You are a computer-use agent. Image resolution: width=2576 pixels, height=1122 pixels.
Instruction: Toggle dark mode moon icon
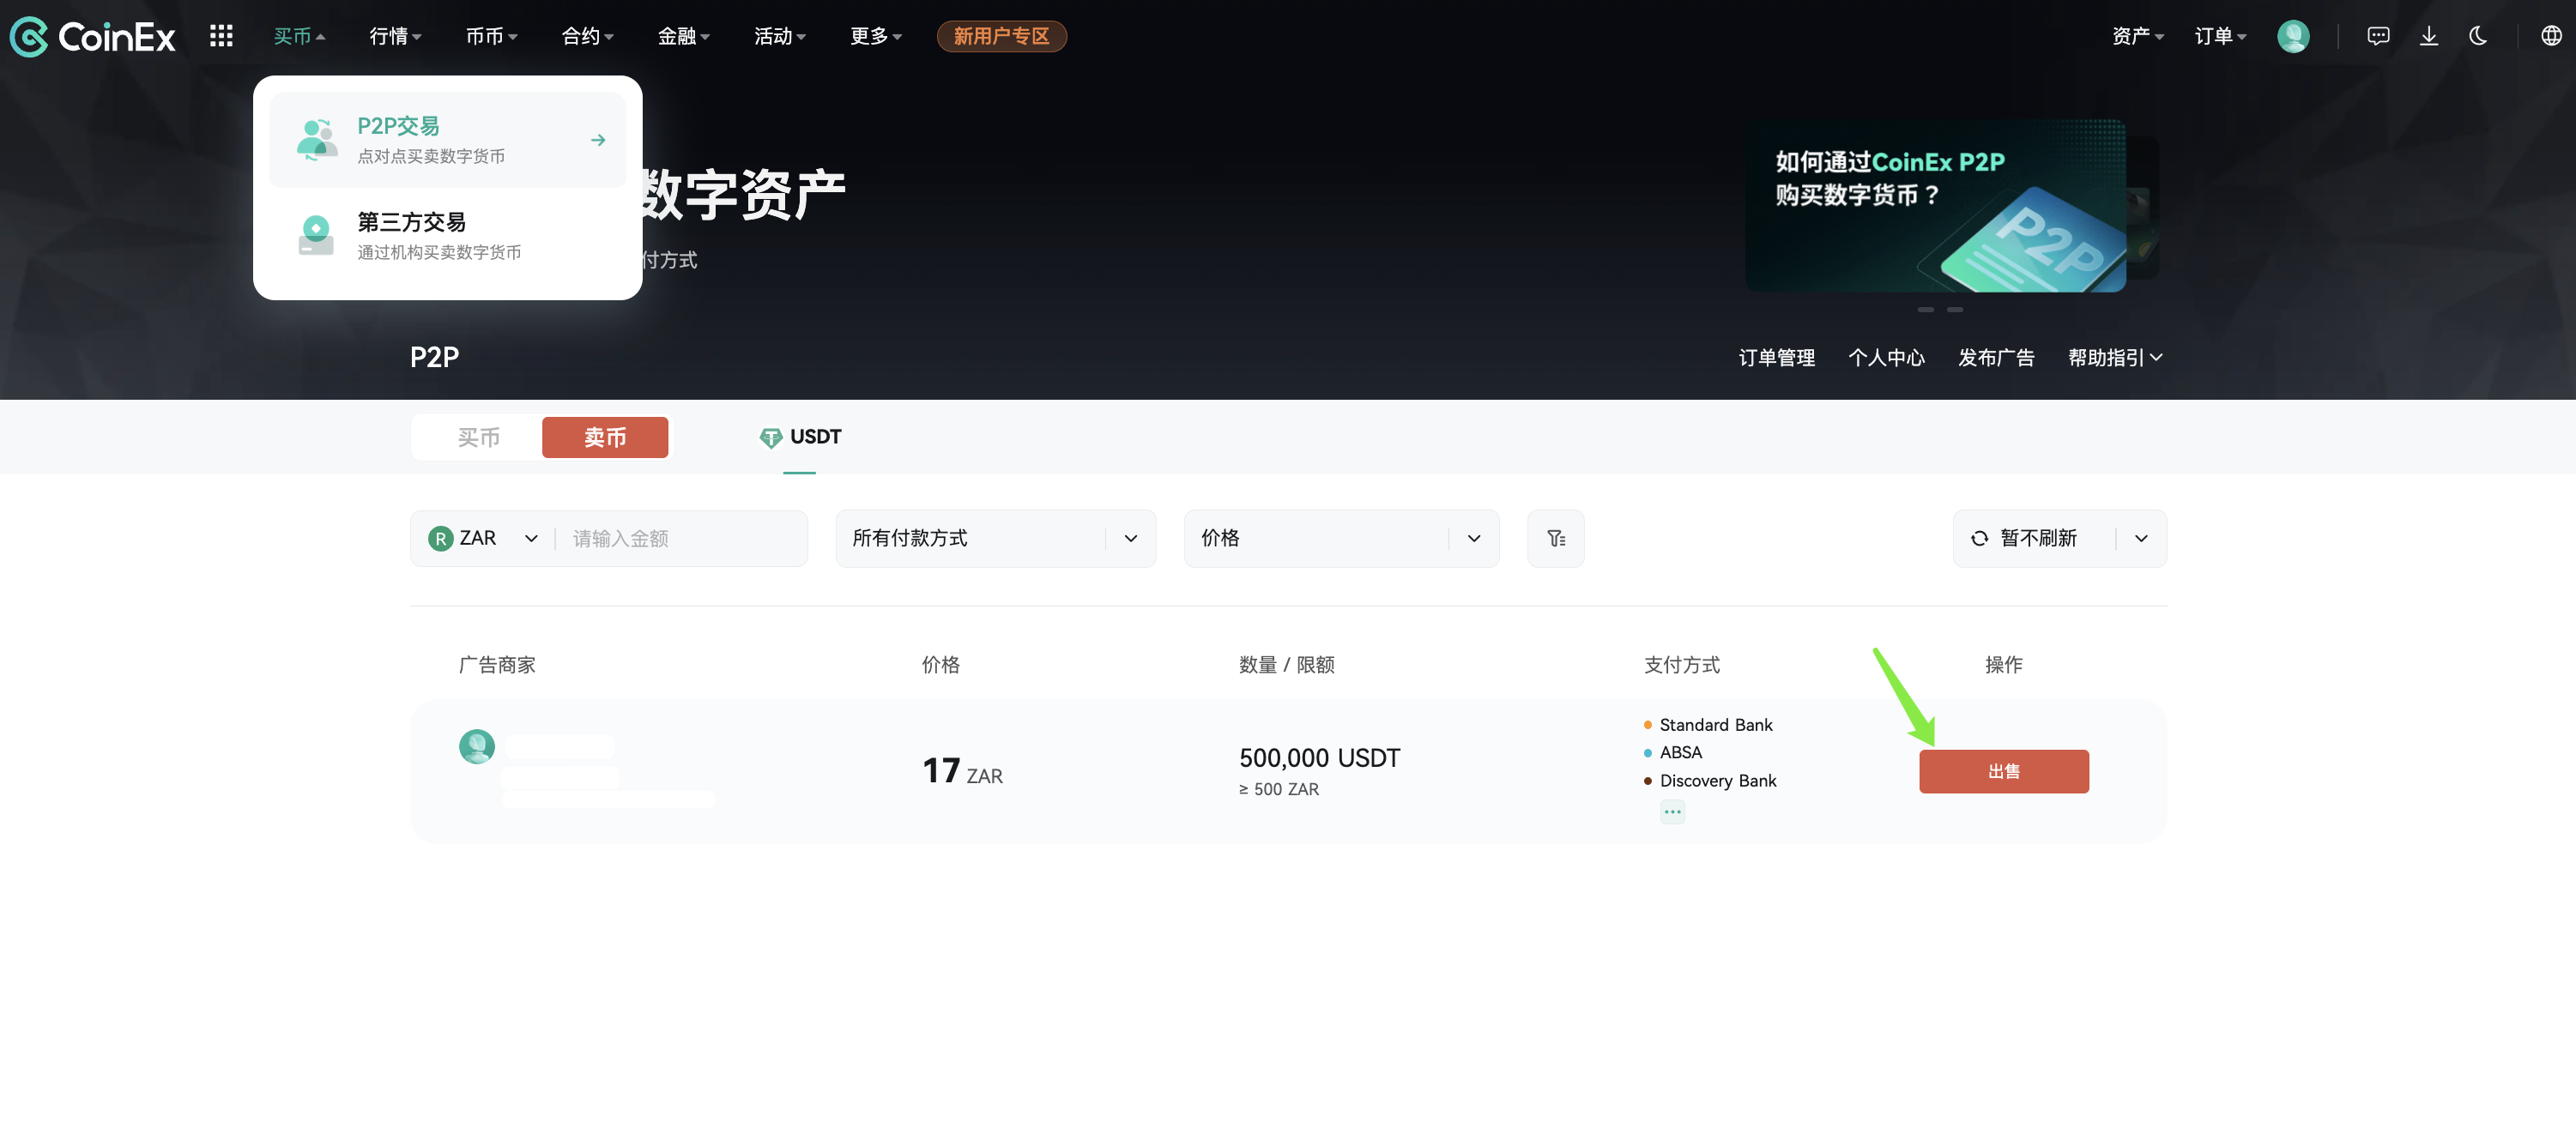click(x=2478, y=36)
